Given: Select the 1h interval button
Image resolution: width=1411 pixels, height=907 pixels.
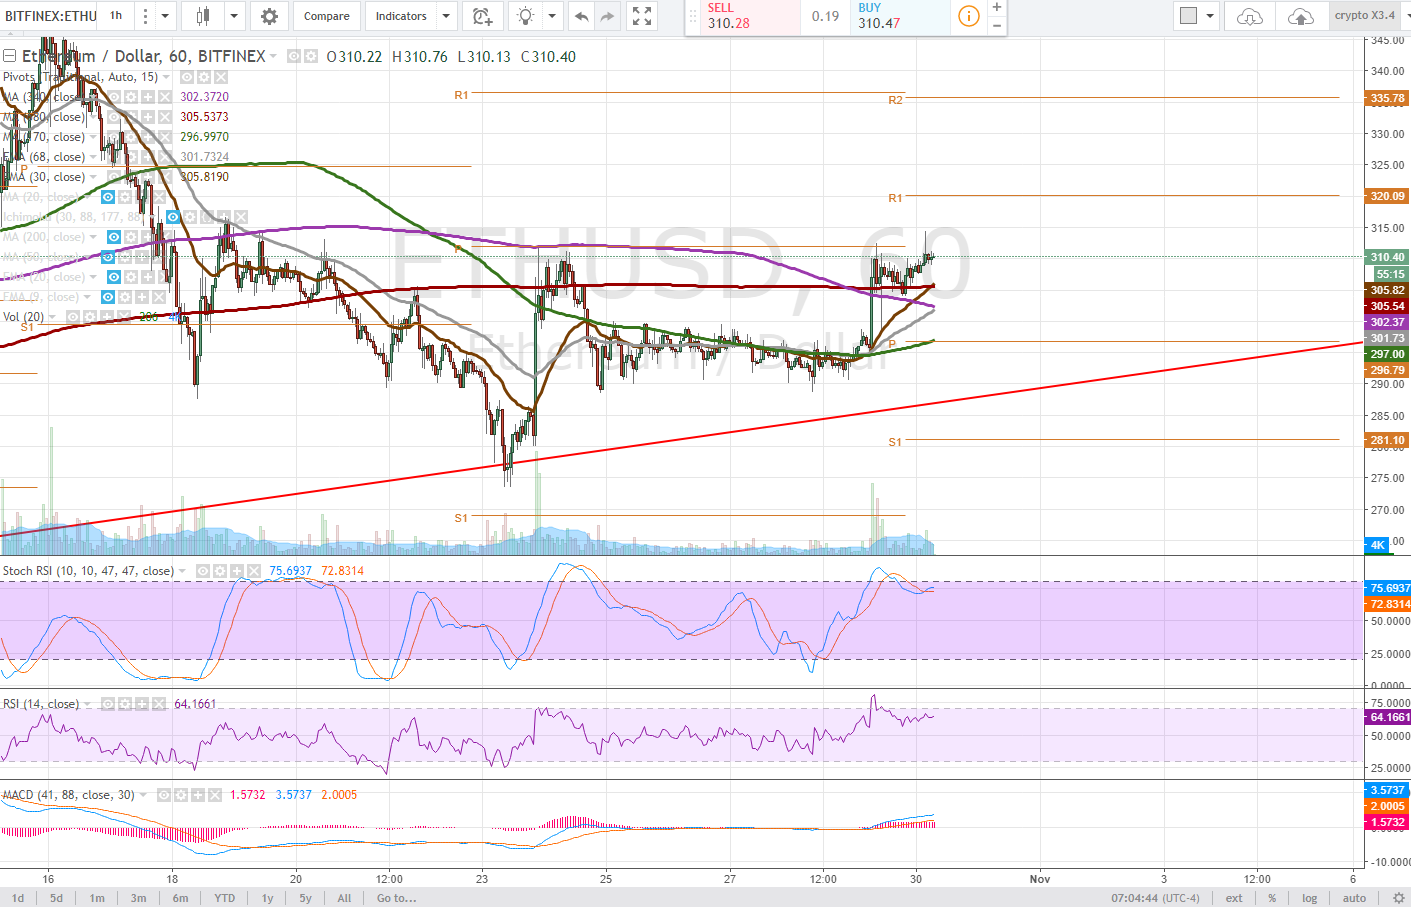Looking at the screenshot, I should (x=116, y=16).
